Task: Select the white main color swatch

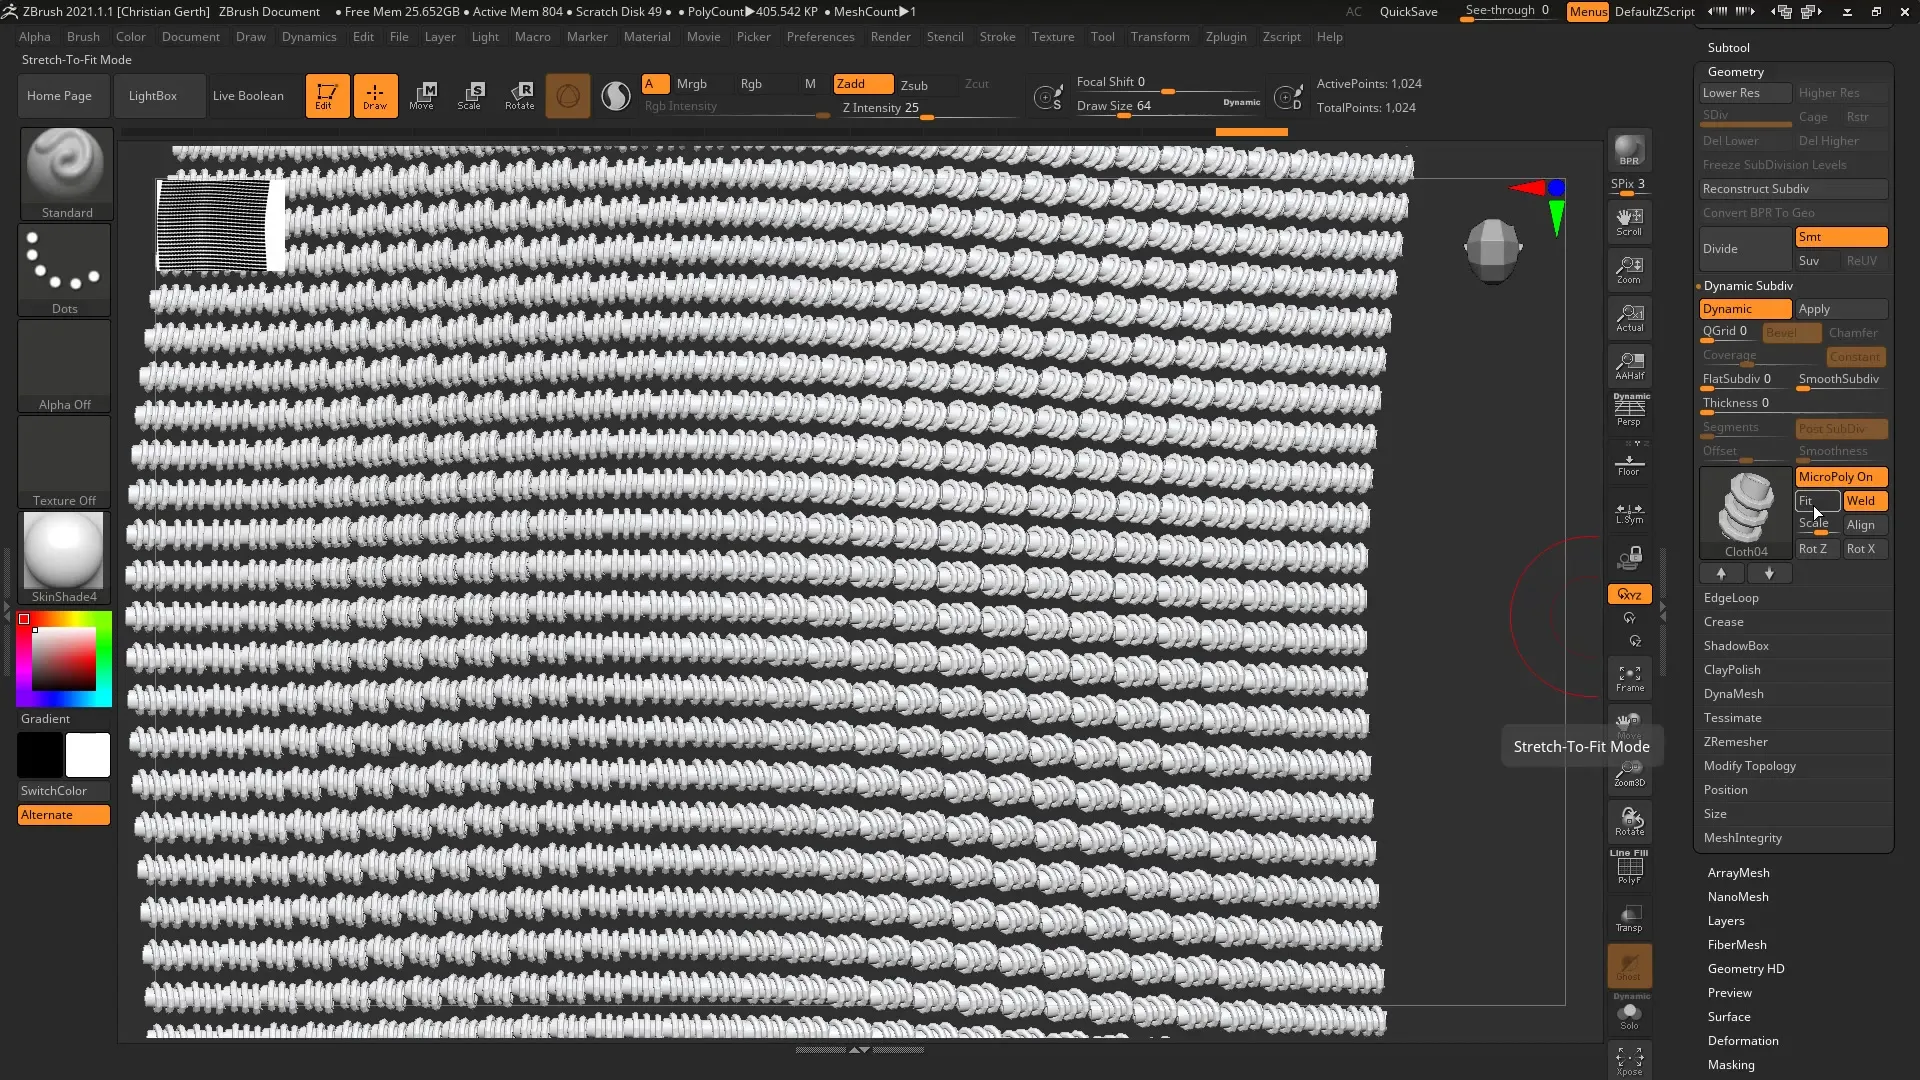Action: click(x=88, y=755)
